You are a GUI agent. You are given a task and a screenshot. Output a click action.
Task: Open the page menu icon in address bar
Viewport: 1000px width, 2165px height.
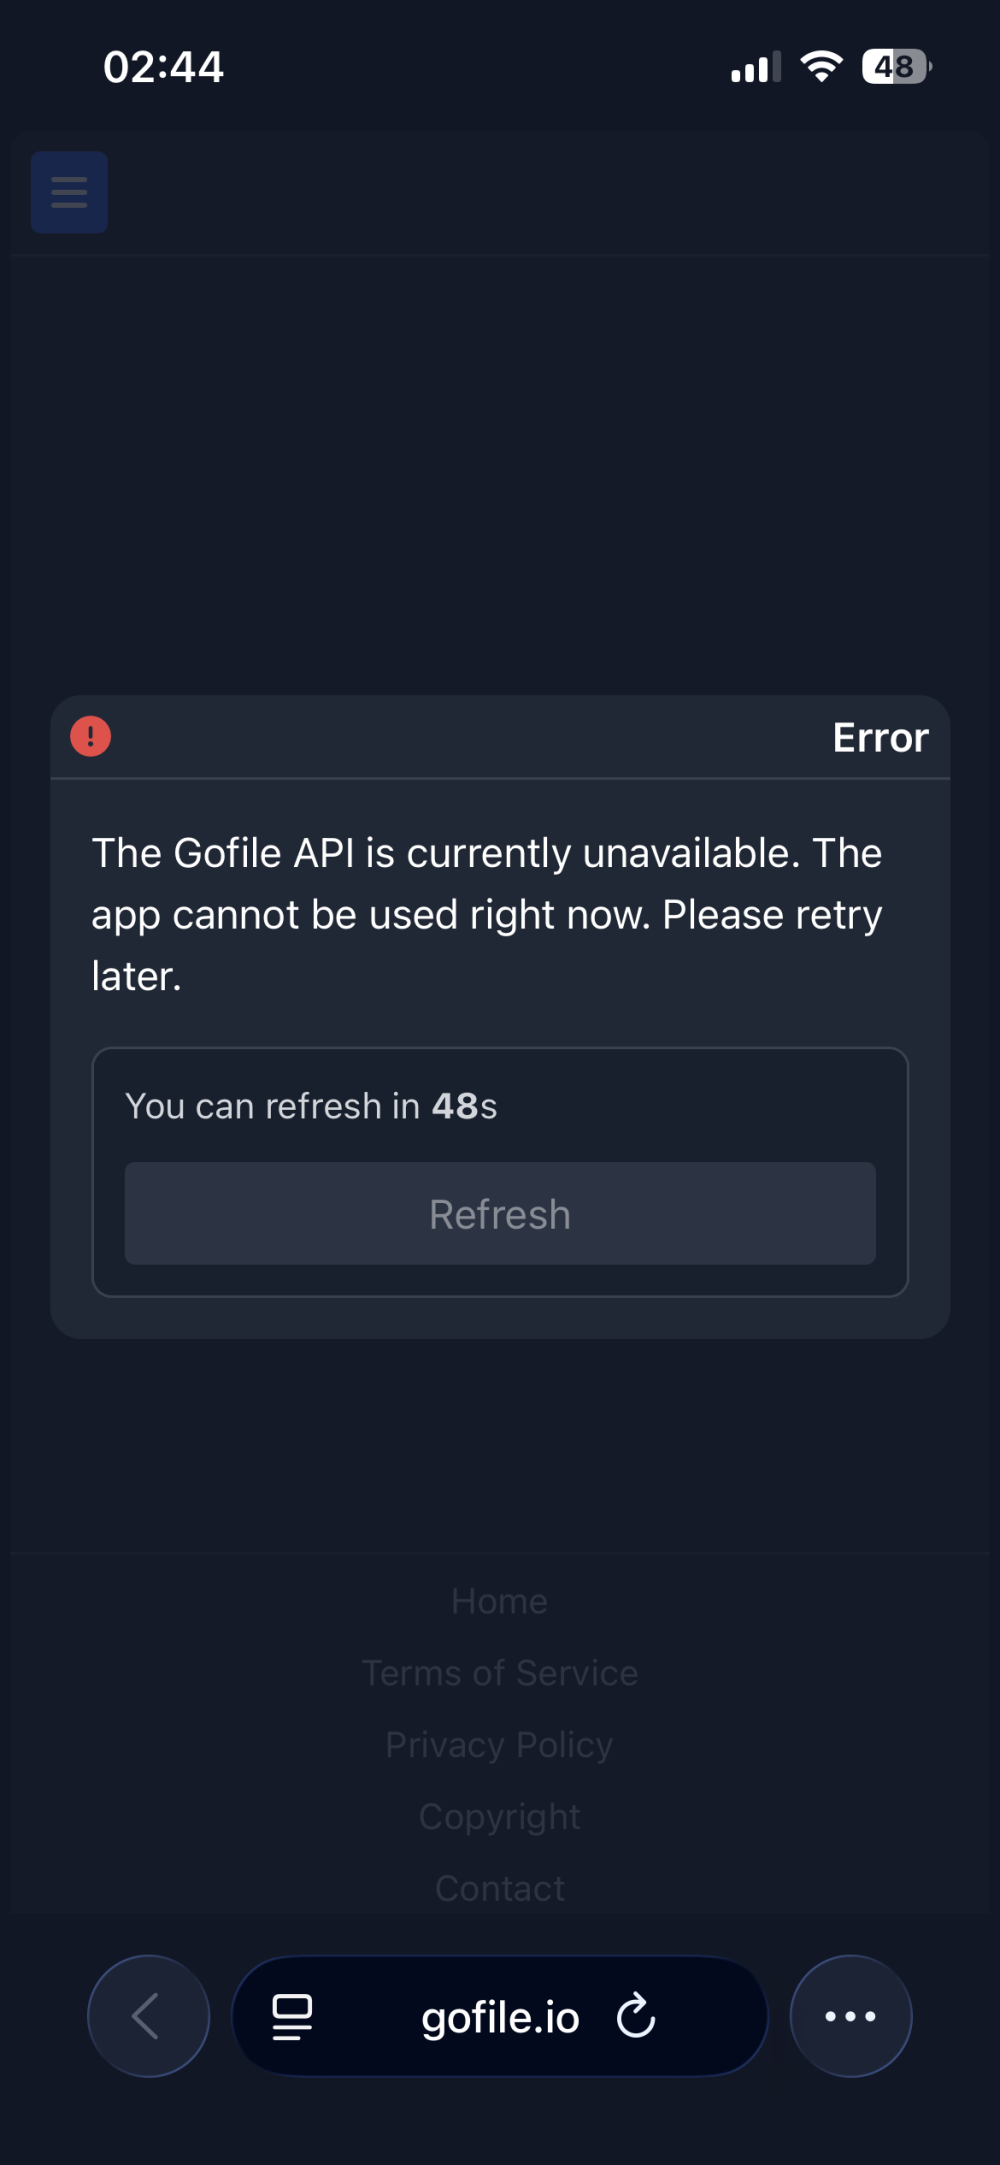point(292,2017)
